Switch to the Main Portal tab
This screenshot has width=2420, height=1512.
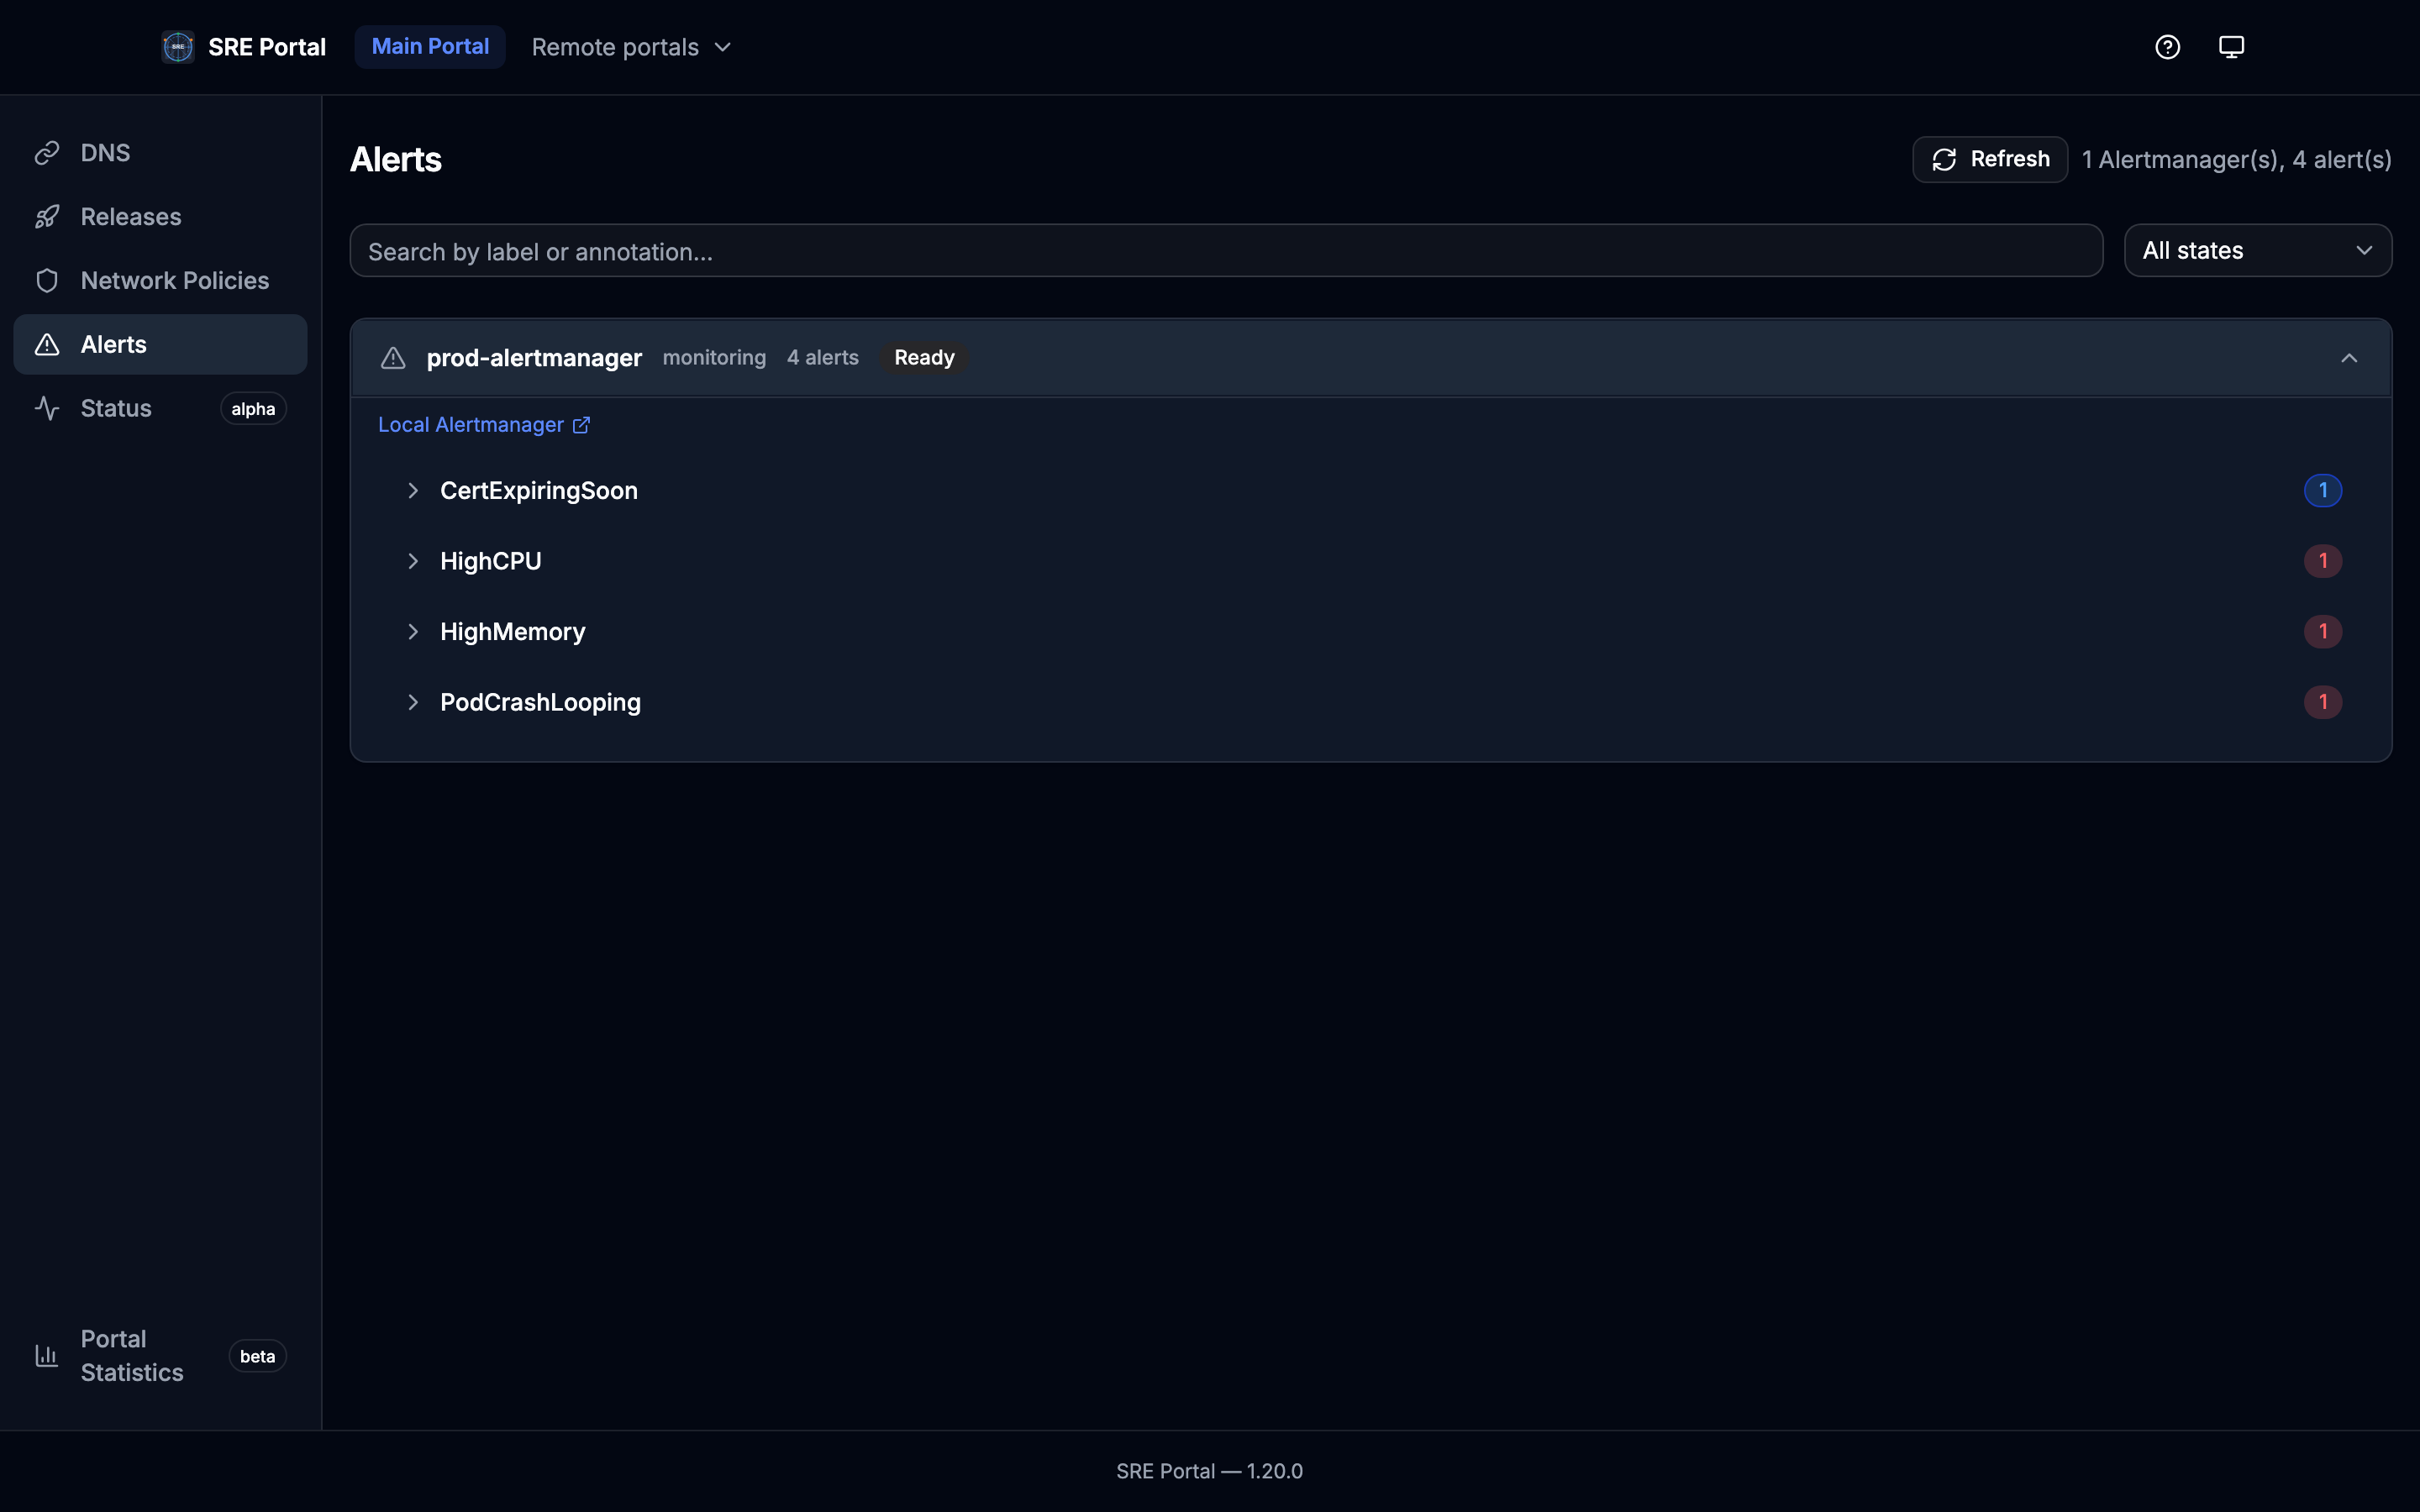coord(430,47)
